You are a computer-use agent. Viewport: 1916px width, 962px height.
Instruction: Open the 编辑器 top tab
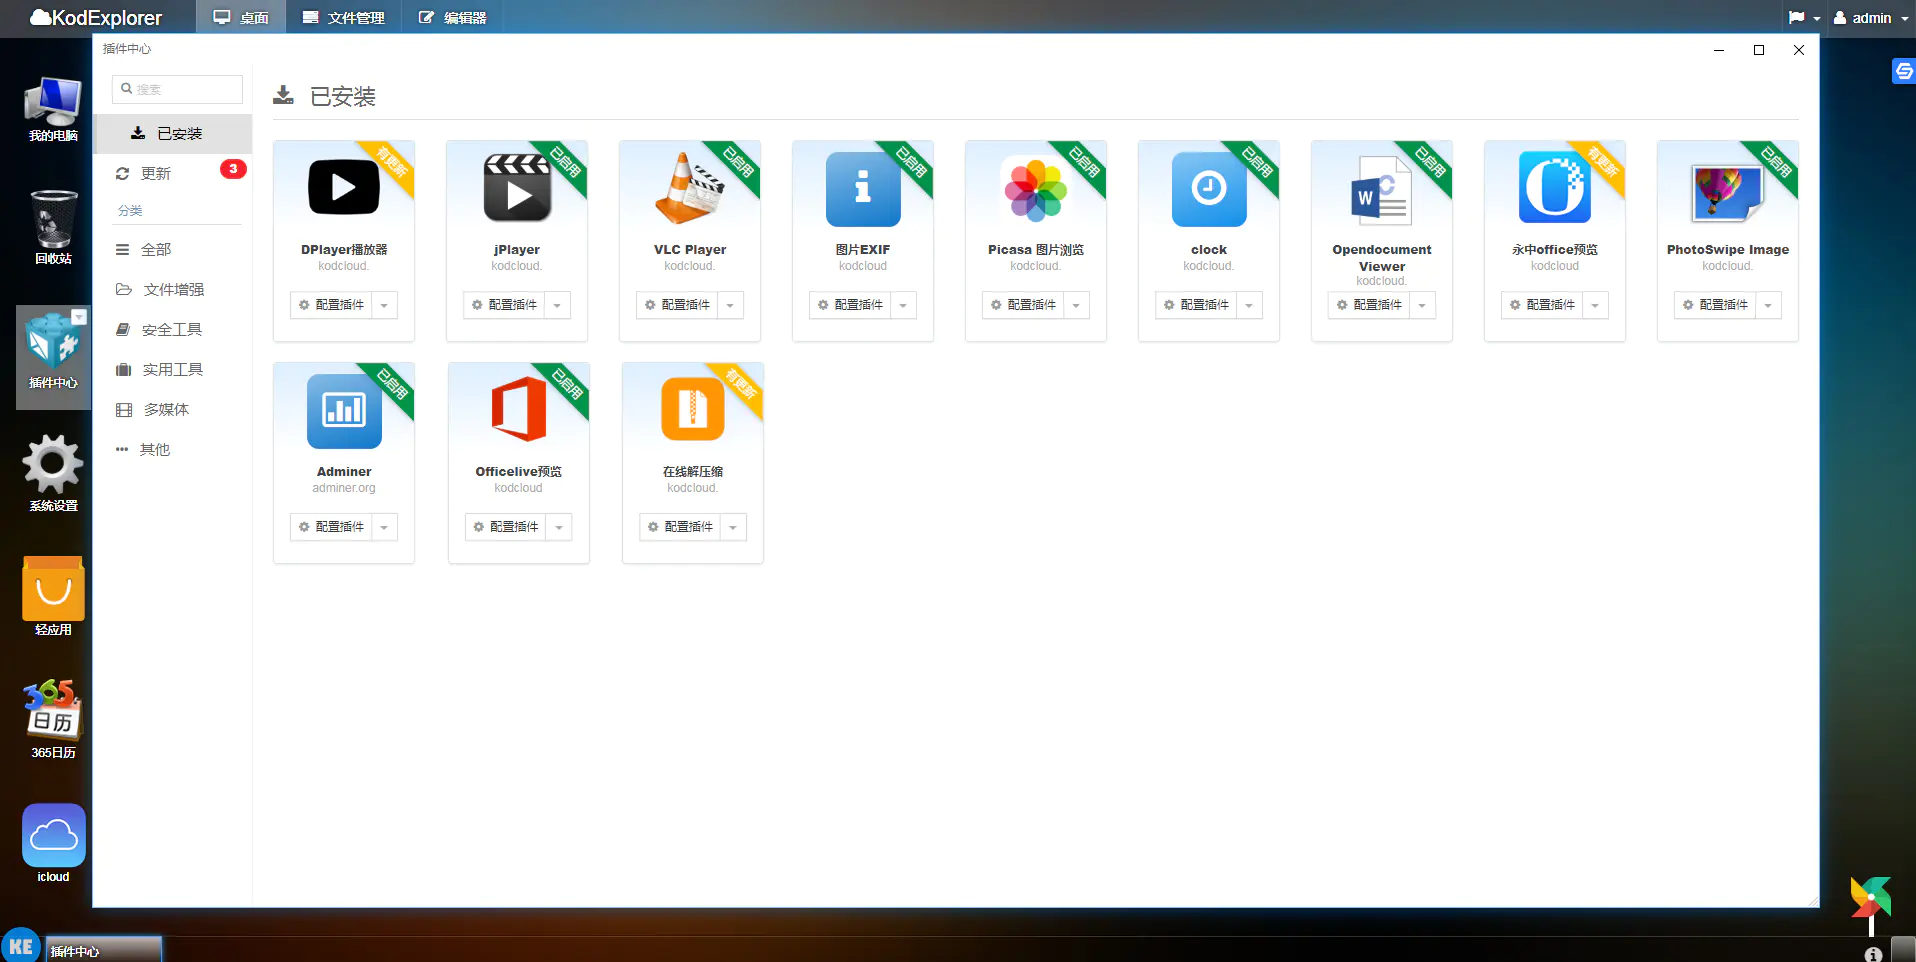click(453, 18)
